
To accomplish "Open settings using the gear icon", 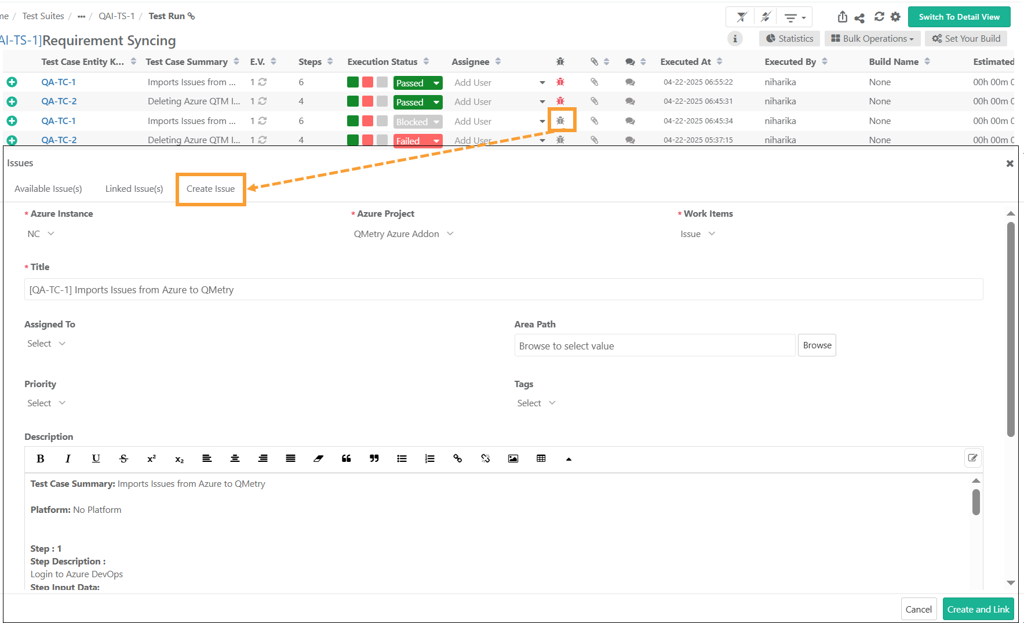I will (893, 17).
